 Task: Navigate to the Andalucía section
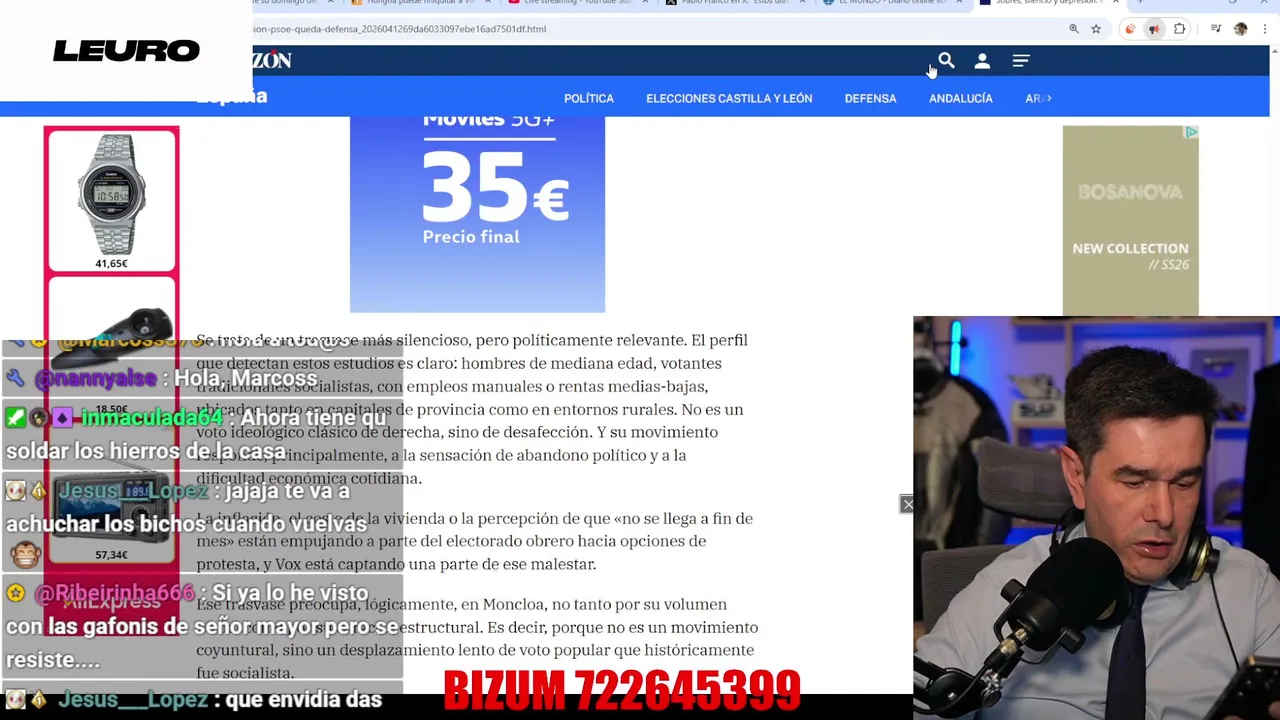960,98
